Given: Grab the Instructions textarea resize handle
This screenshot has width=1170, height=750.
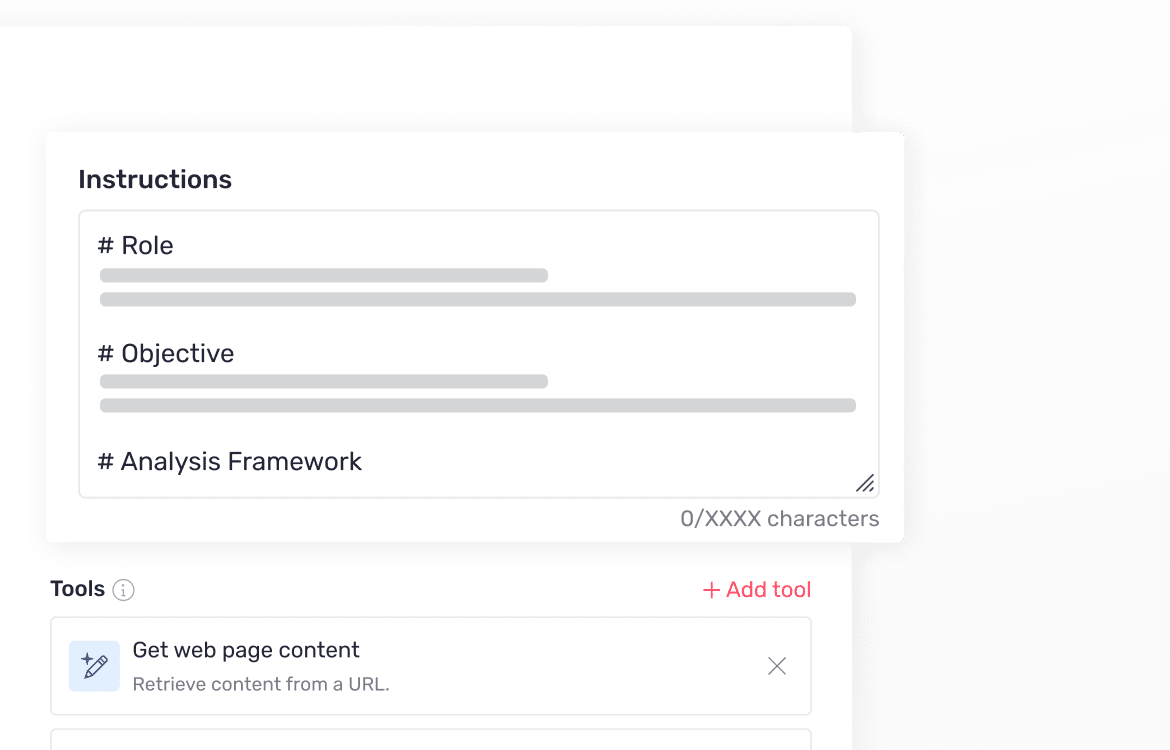Looking at the screenshot, I should click(x=865, y=483).
